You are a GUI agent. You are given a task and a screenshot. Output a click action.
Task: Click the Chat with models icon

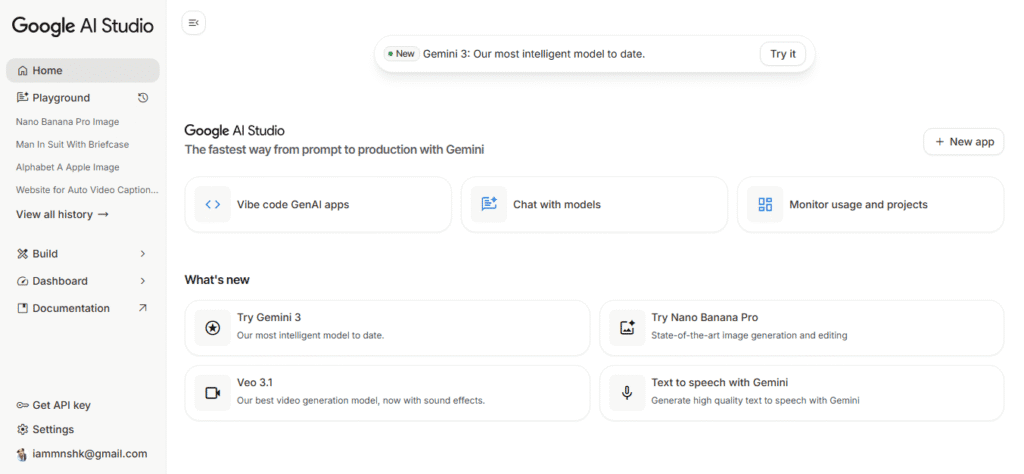click(489, 204)
